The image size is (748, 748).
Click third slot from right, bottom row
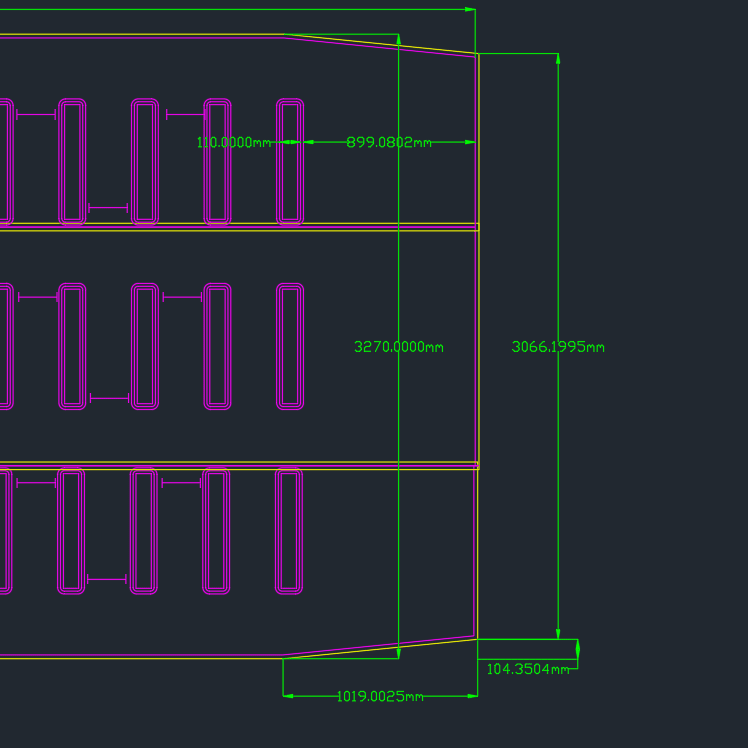(x=144, y=531)
